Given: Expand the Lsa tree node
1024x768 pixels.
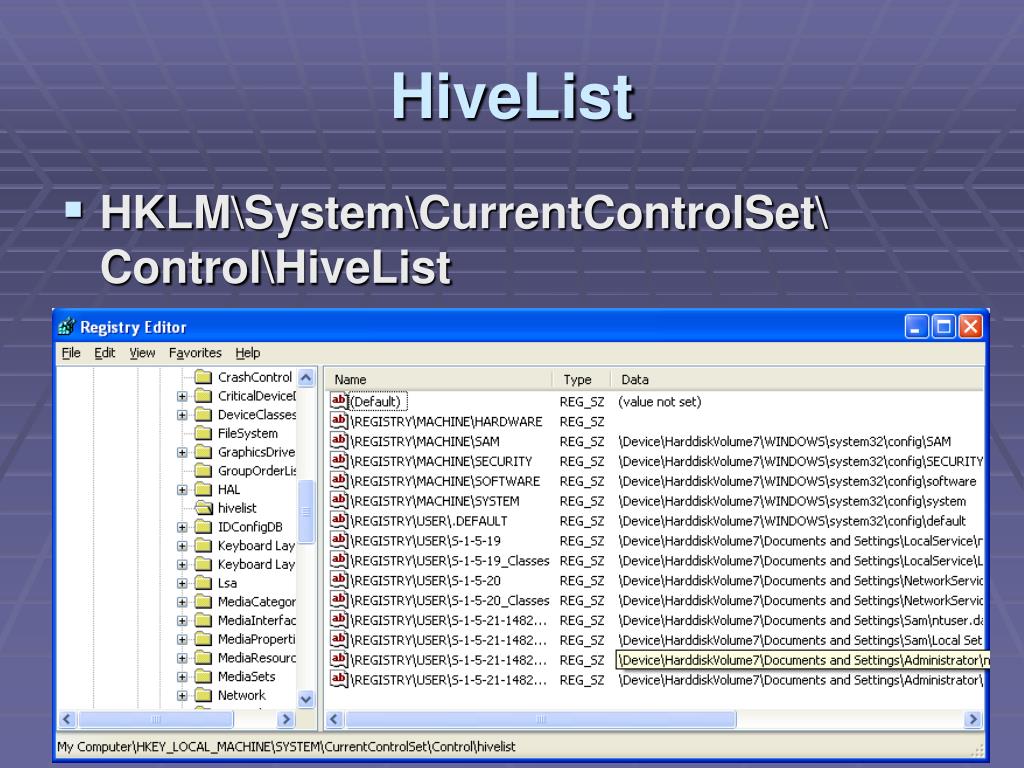Looking at the screenshot, I should click(x=182, y=583).
